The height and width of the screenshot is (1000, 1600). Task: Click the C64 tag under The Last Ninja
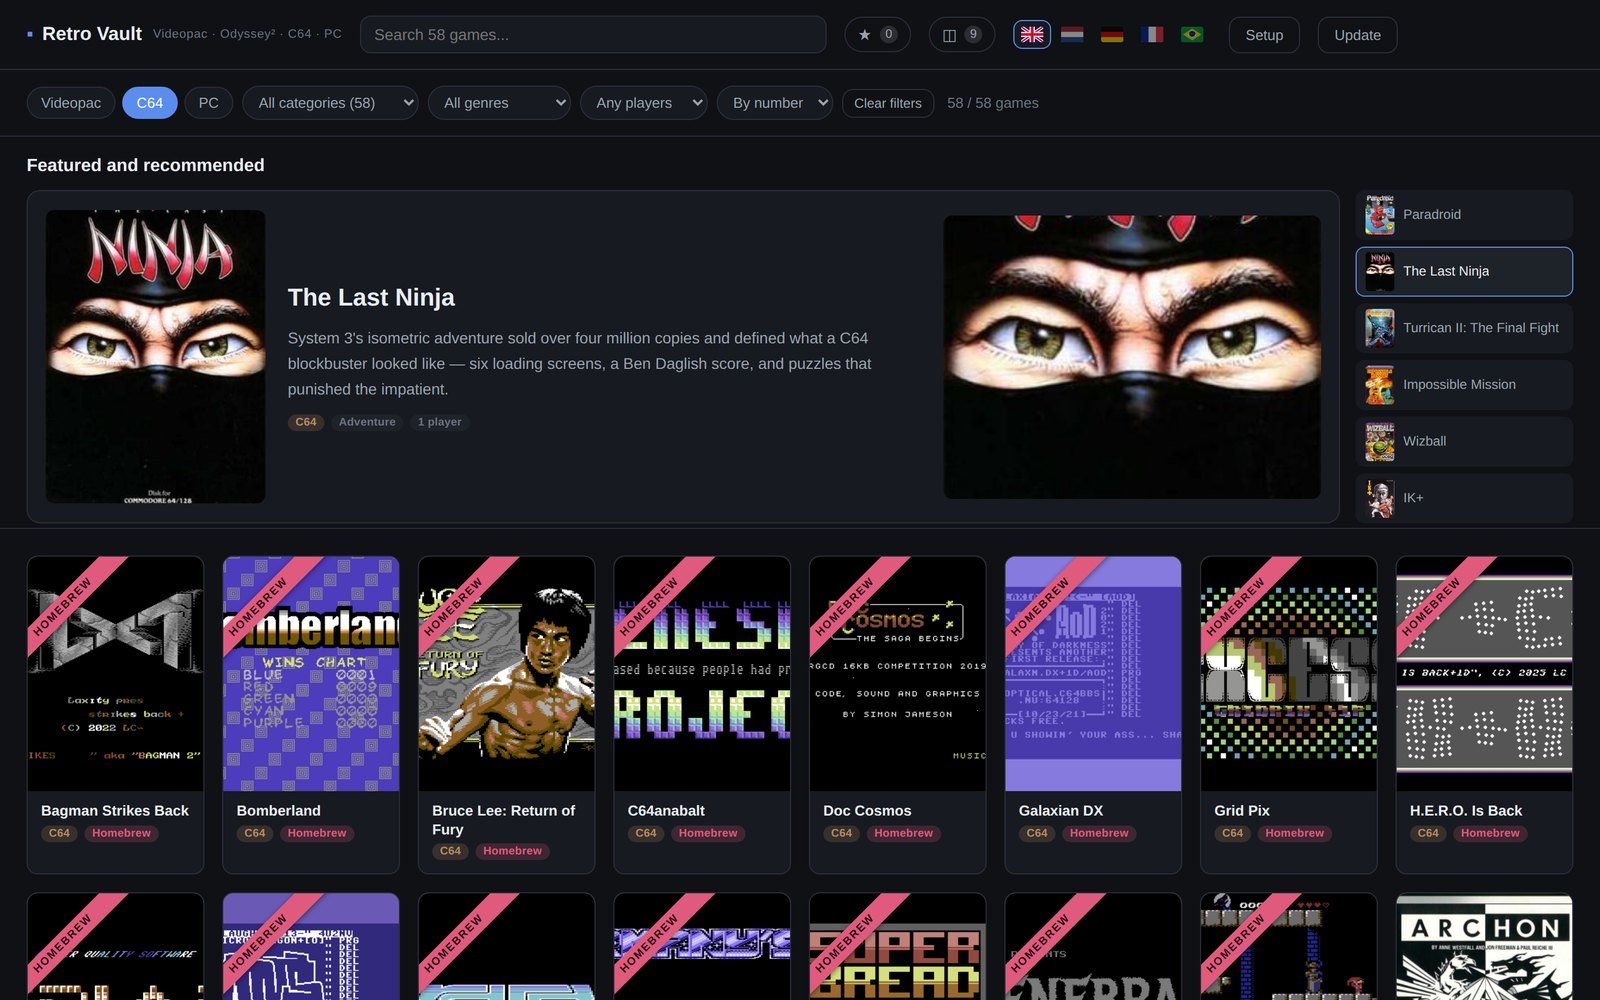coord(306,422)
